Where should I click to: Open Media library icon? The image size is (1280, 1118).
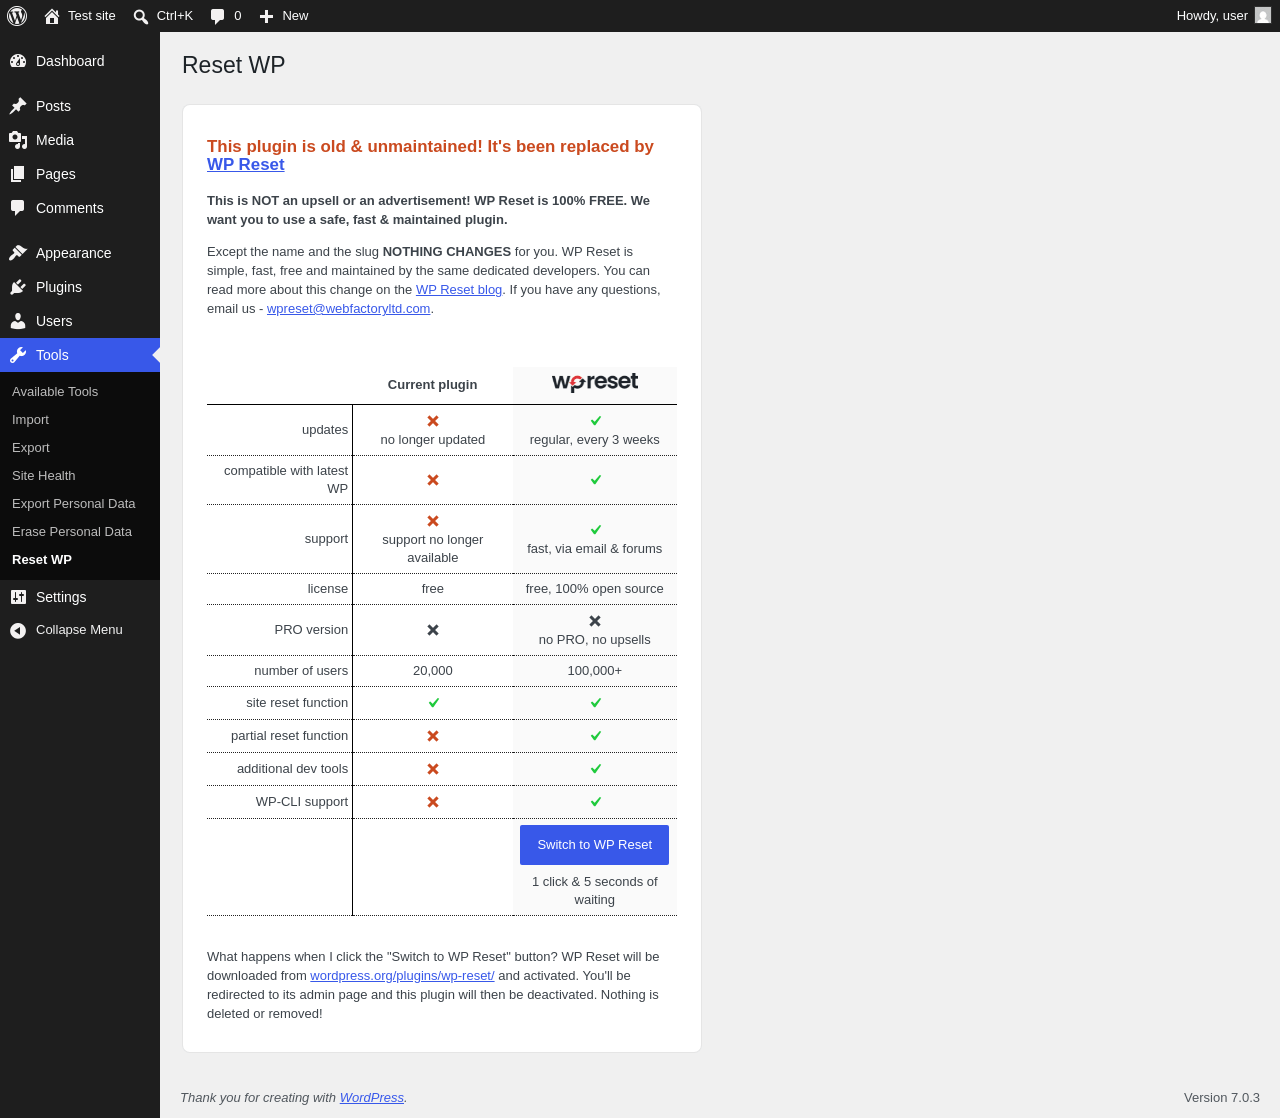(x=18, y=140)
